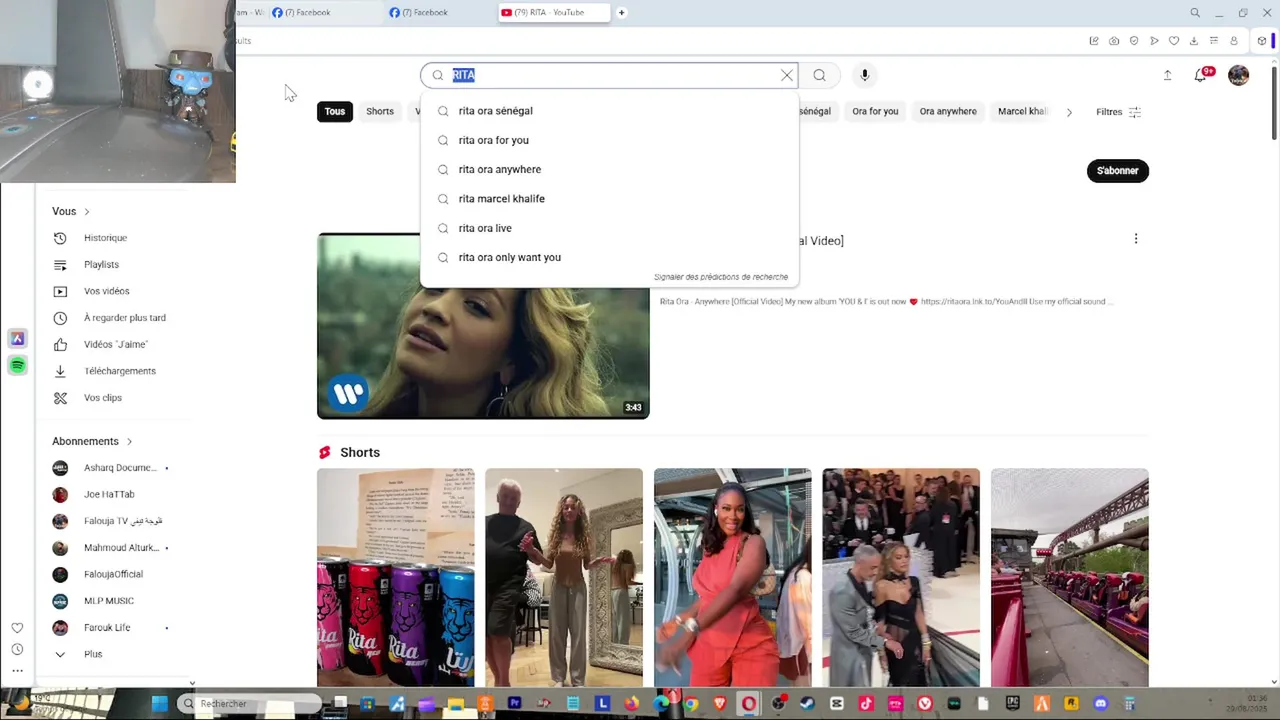1280x720 pixels.
Task: Choose suggestion rita marcel khalife
Action: pos(609,199)
